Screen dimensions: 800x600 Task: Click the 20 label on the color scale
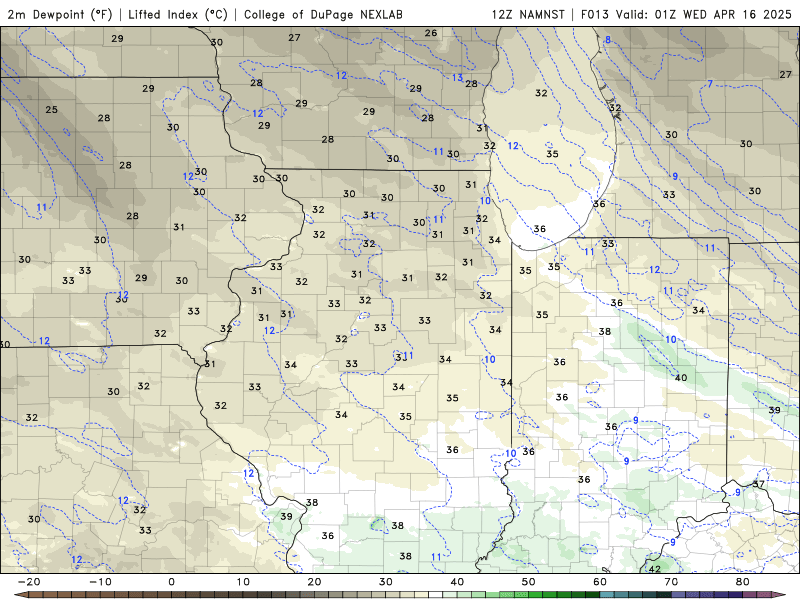click(x=314, y=582)
